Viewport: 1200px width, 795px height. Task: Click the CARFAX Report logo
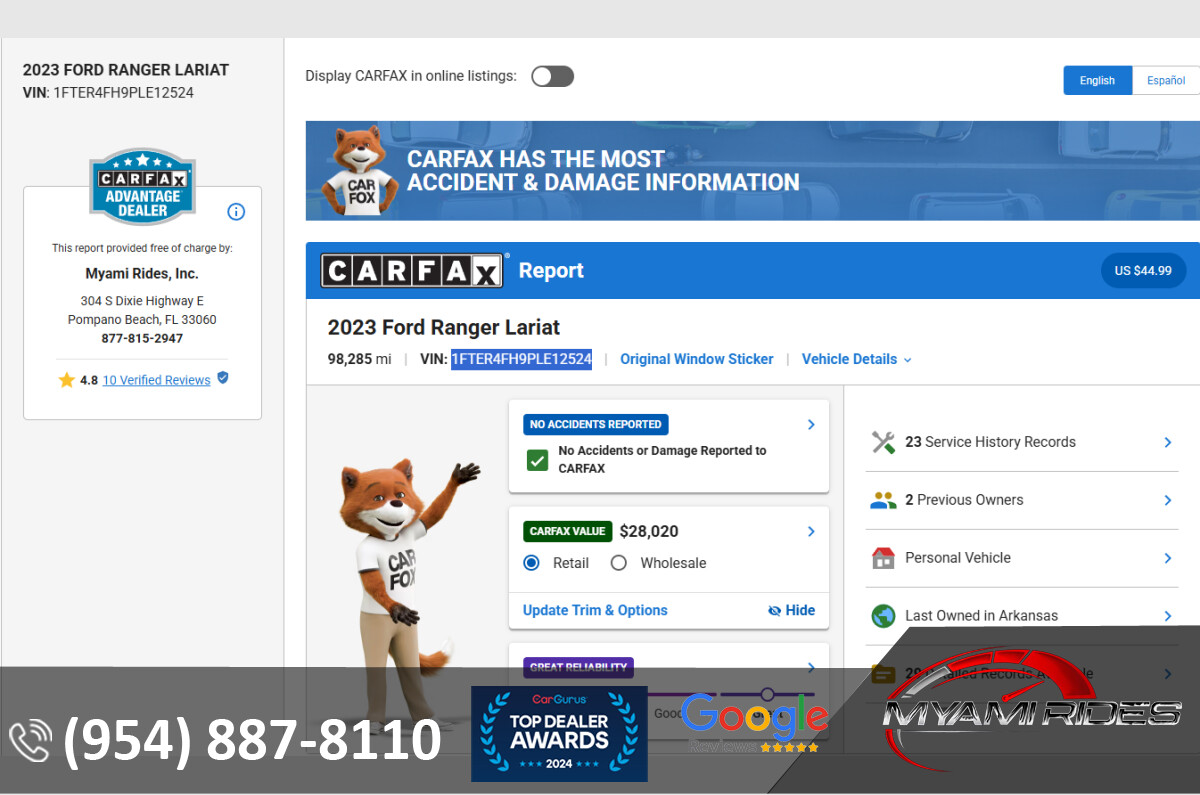click(411, 271)
